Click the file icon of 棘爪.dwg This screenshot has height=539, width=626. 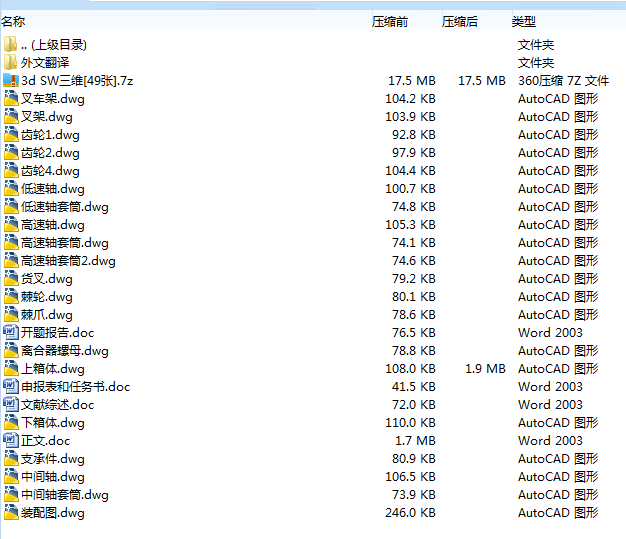tap(11, 314)
